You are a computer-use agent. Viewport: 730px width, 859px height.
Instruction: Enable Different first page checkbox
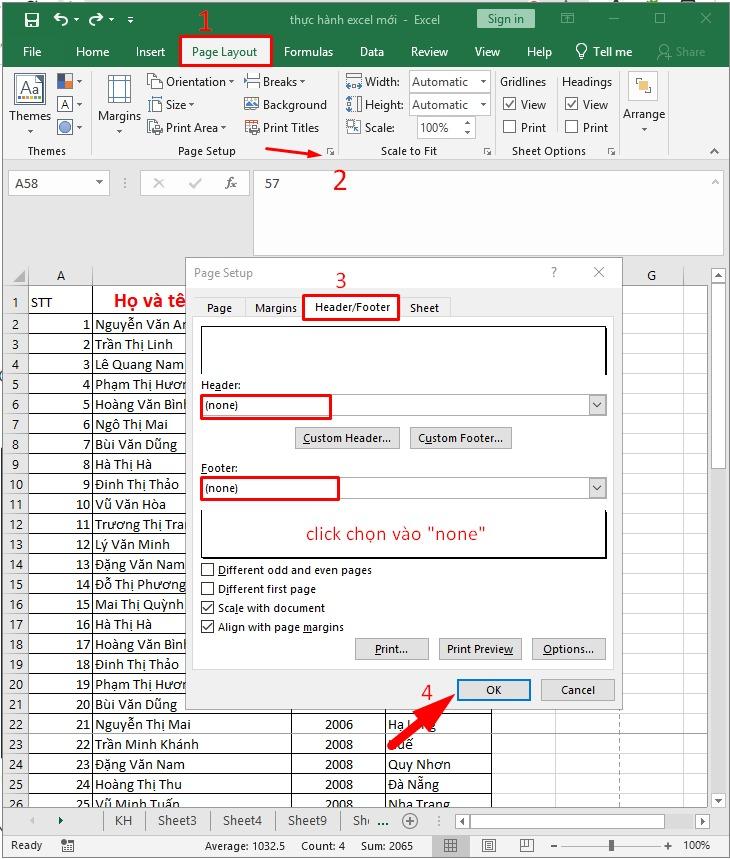click(x=208, y=589)
